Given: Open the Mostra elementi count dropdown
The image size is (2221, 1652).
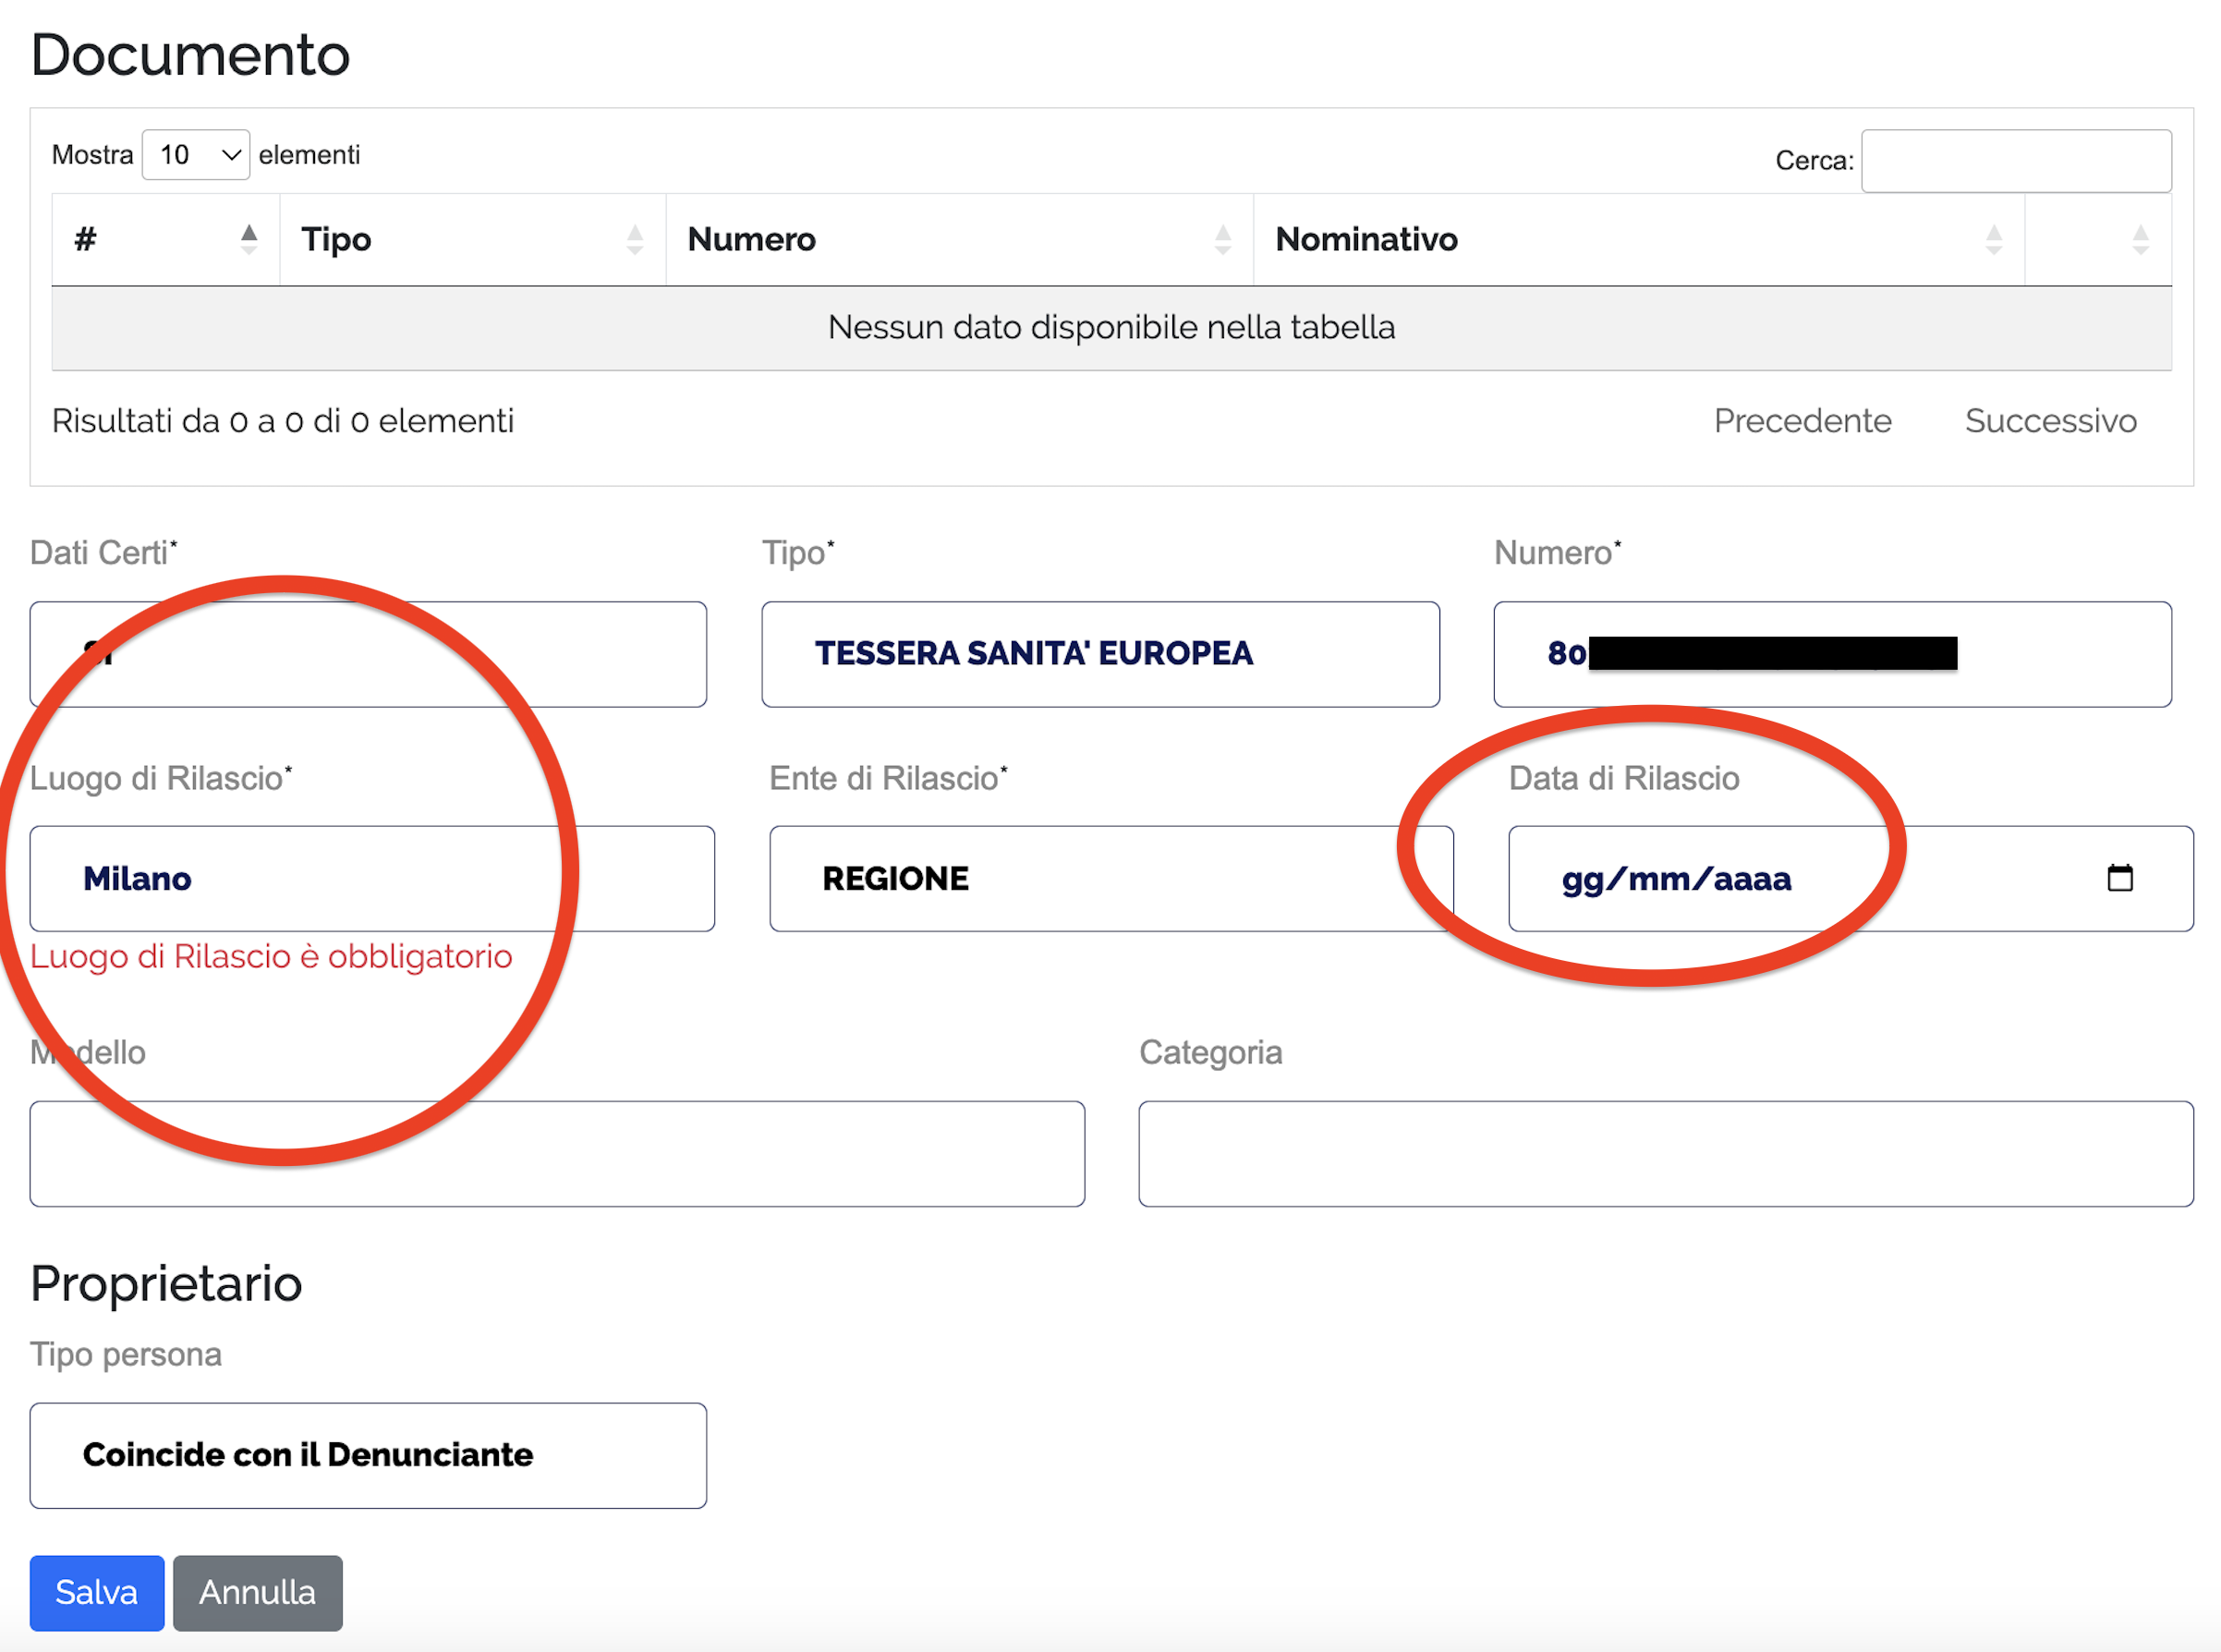Looking at the screenshot, I should (x=196, y=155).
